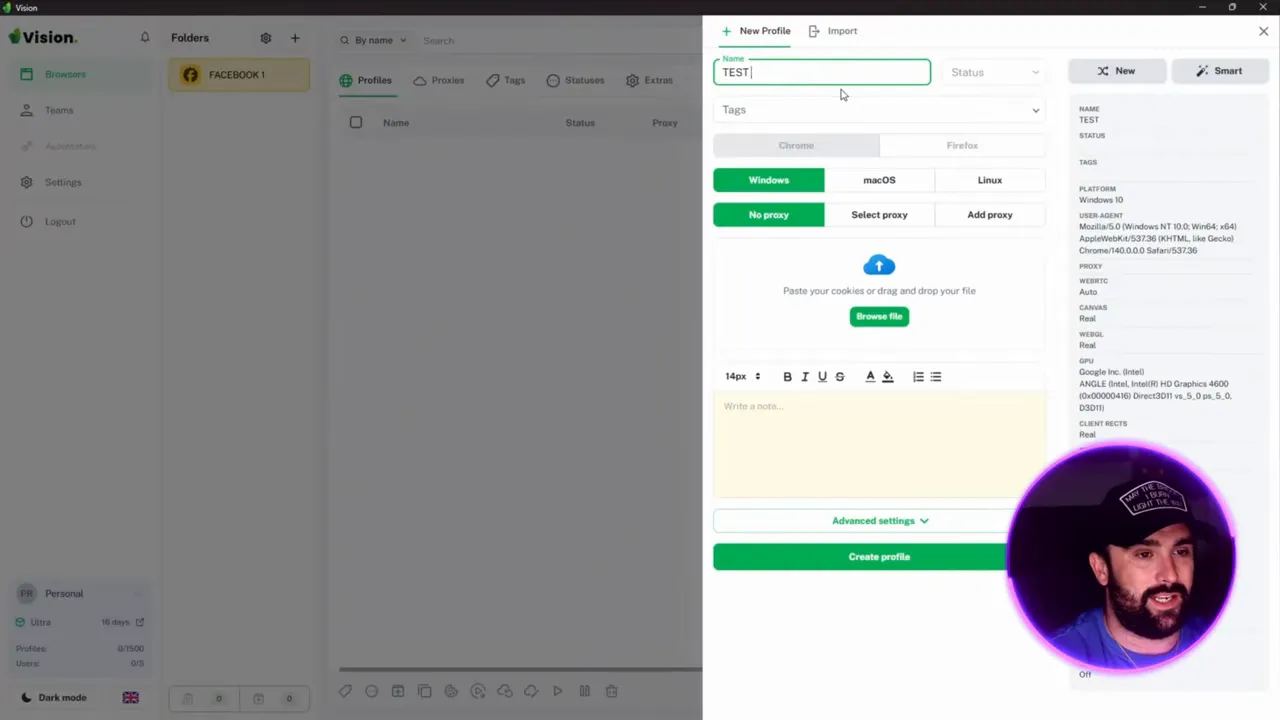Open the Status dropdown
The image size is (1280, 720).
click(994, 71)
